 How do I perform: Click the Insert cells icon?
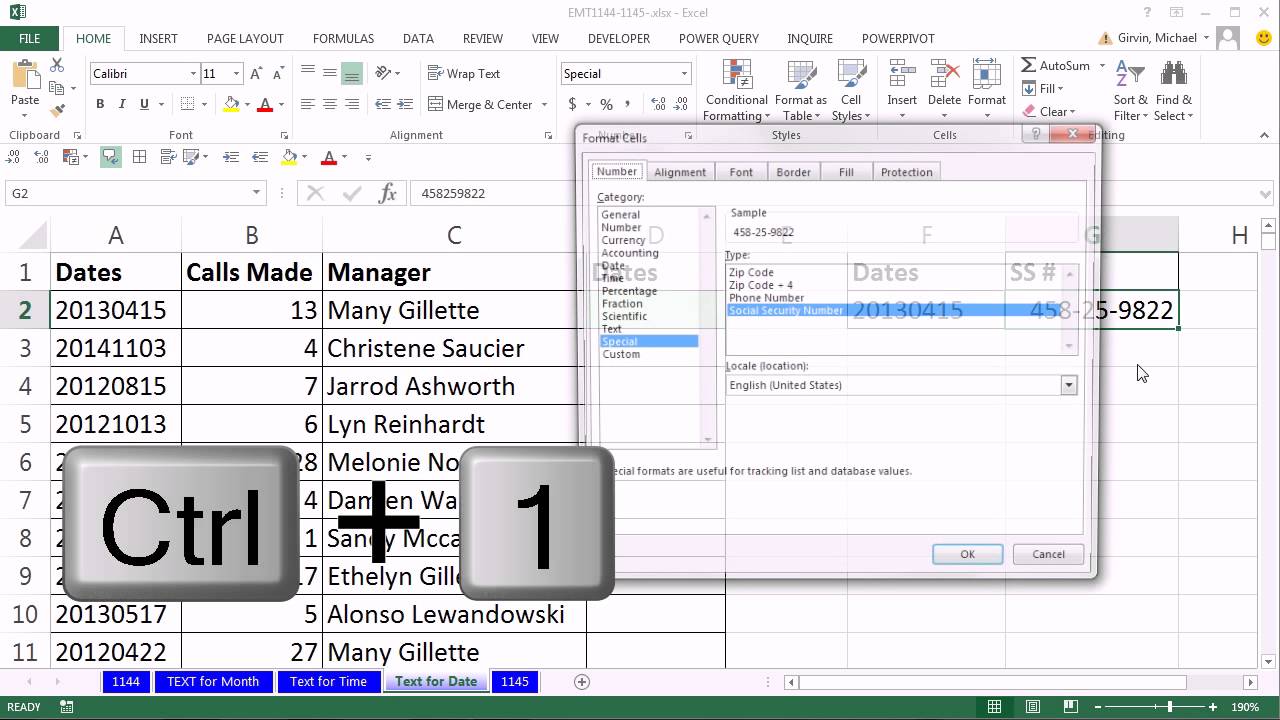pos(902,75)
